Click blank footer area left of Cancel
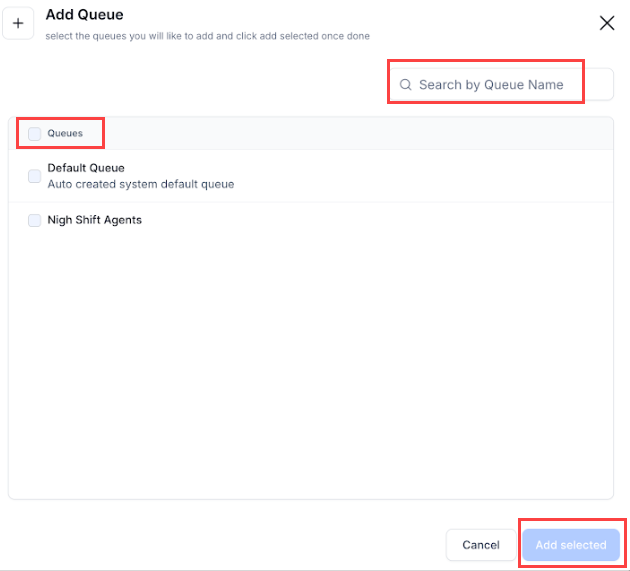The width and height of the screenshot is (630, 571). pyautogui.click(x=220, y=545)
